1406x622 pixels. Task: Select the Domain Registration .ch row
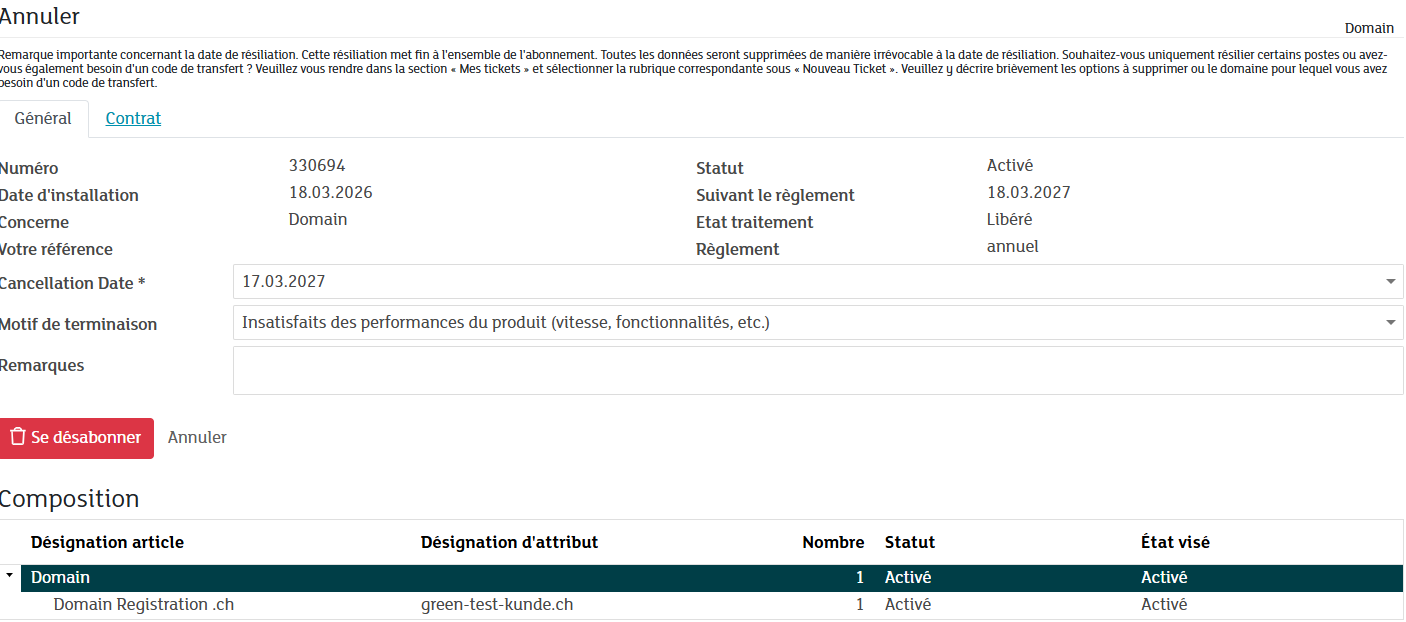click(143, 605)
